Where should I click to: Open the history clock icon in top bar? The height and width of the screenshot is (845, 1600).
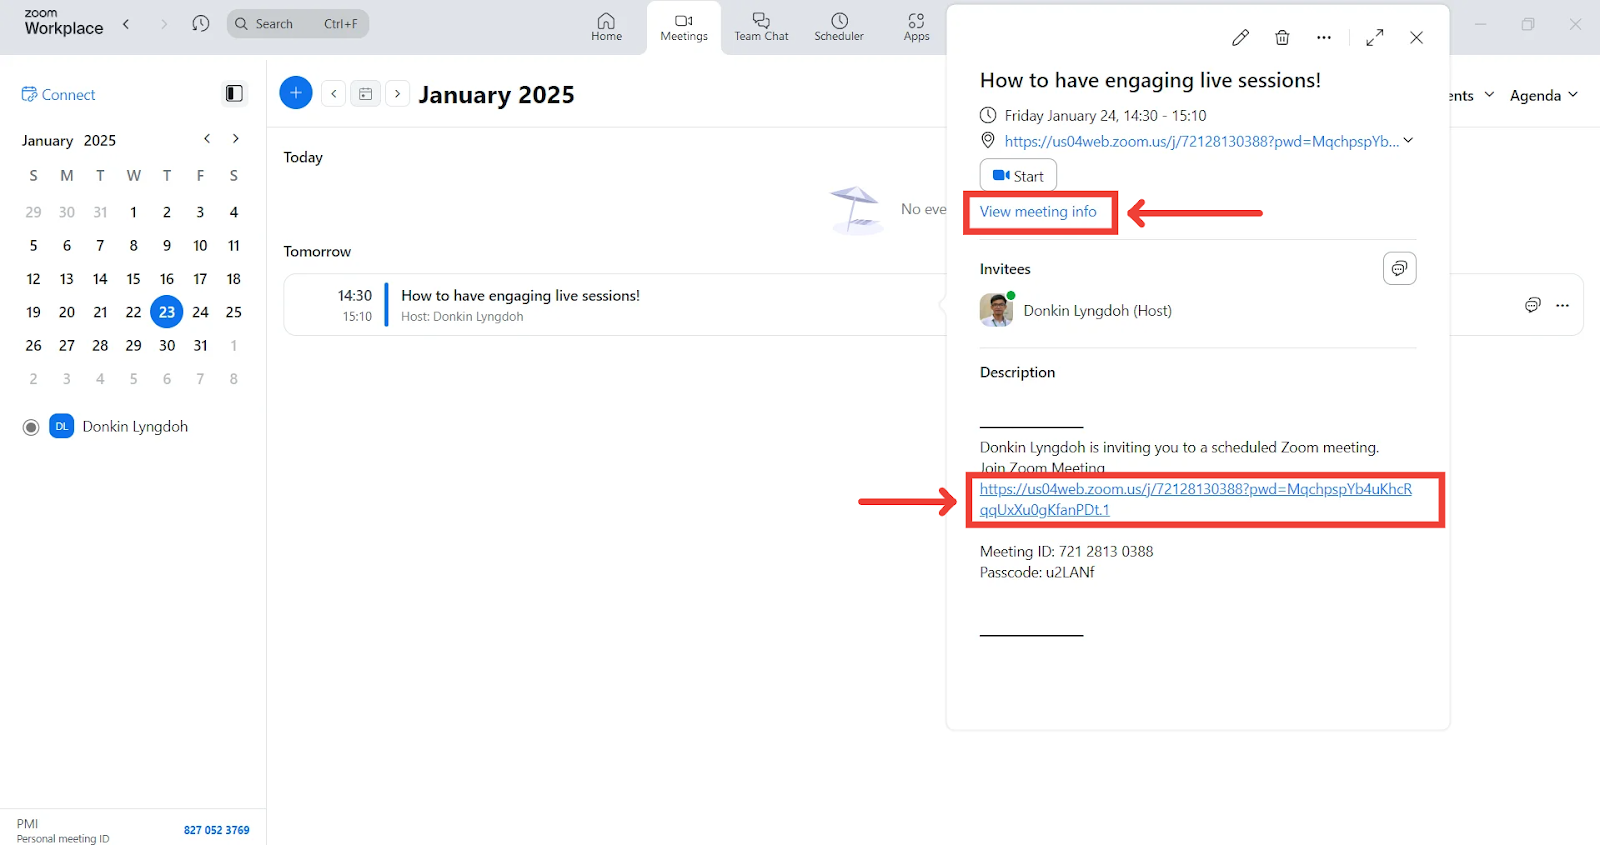tap(201, 24)
